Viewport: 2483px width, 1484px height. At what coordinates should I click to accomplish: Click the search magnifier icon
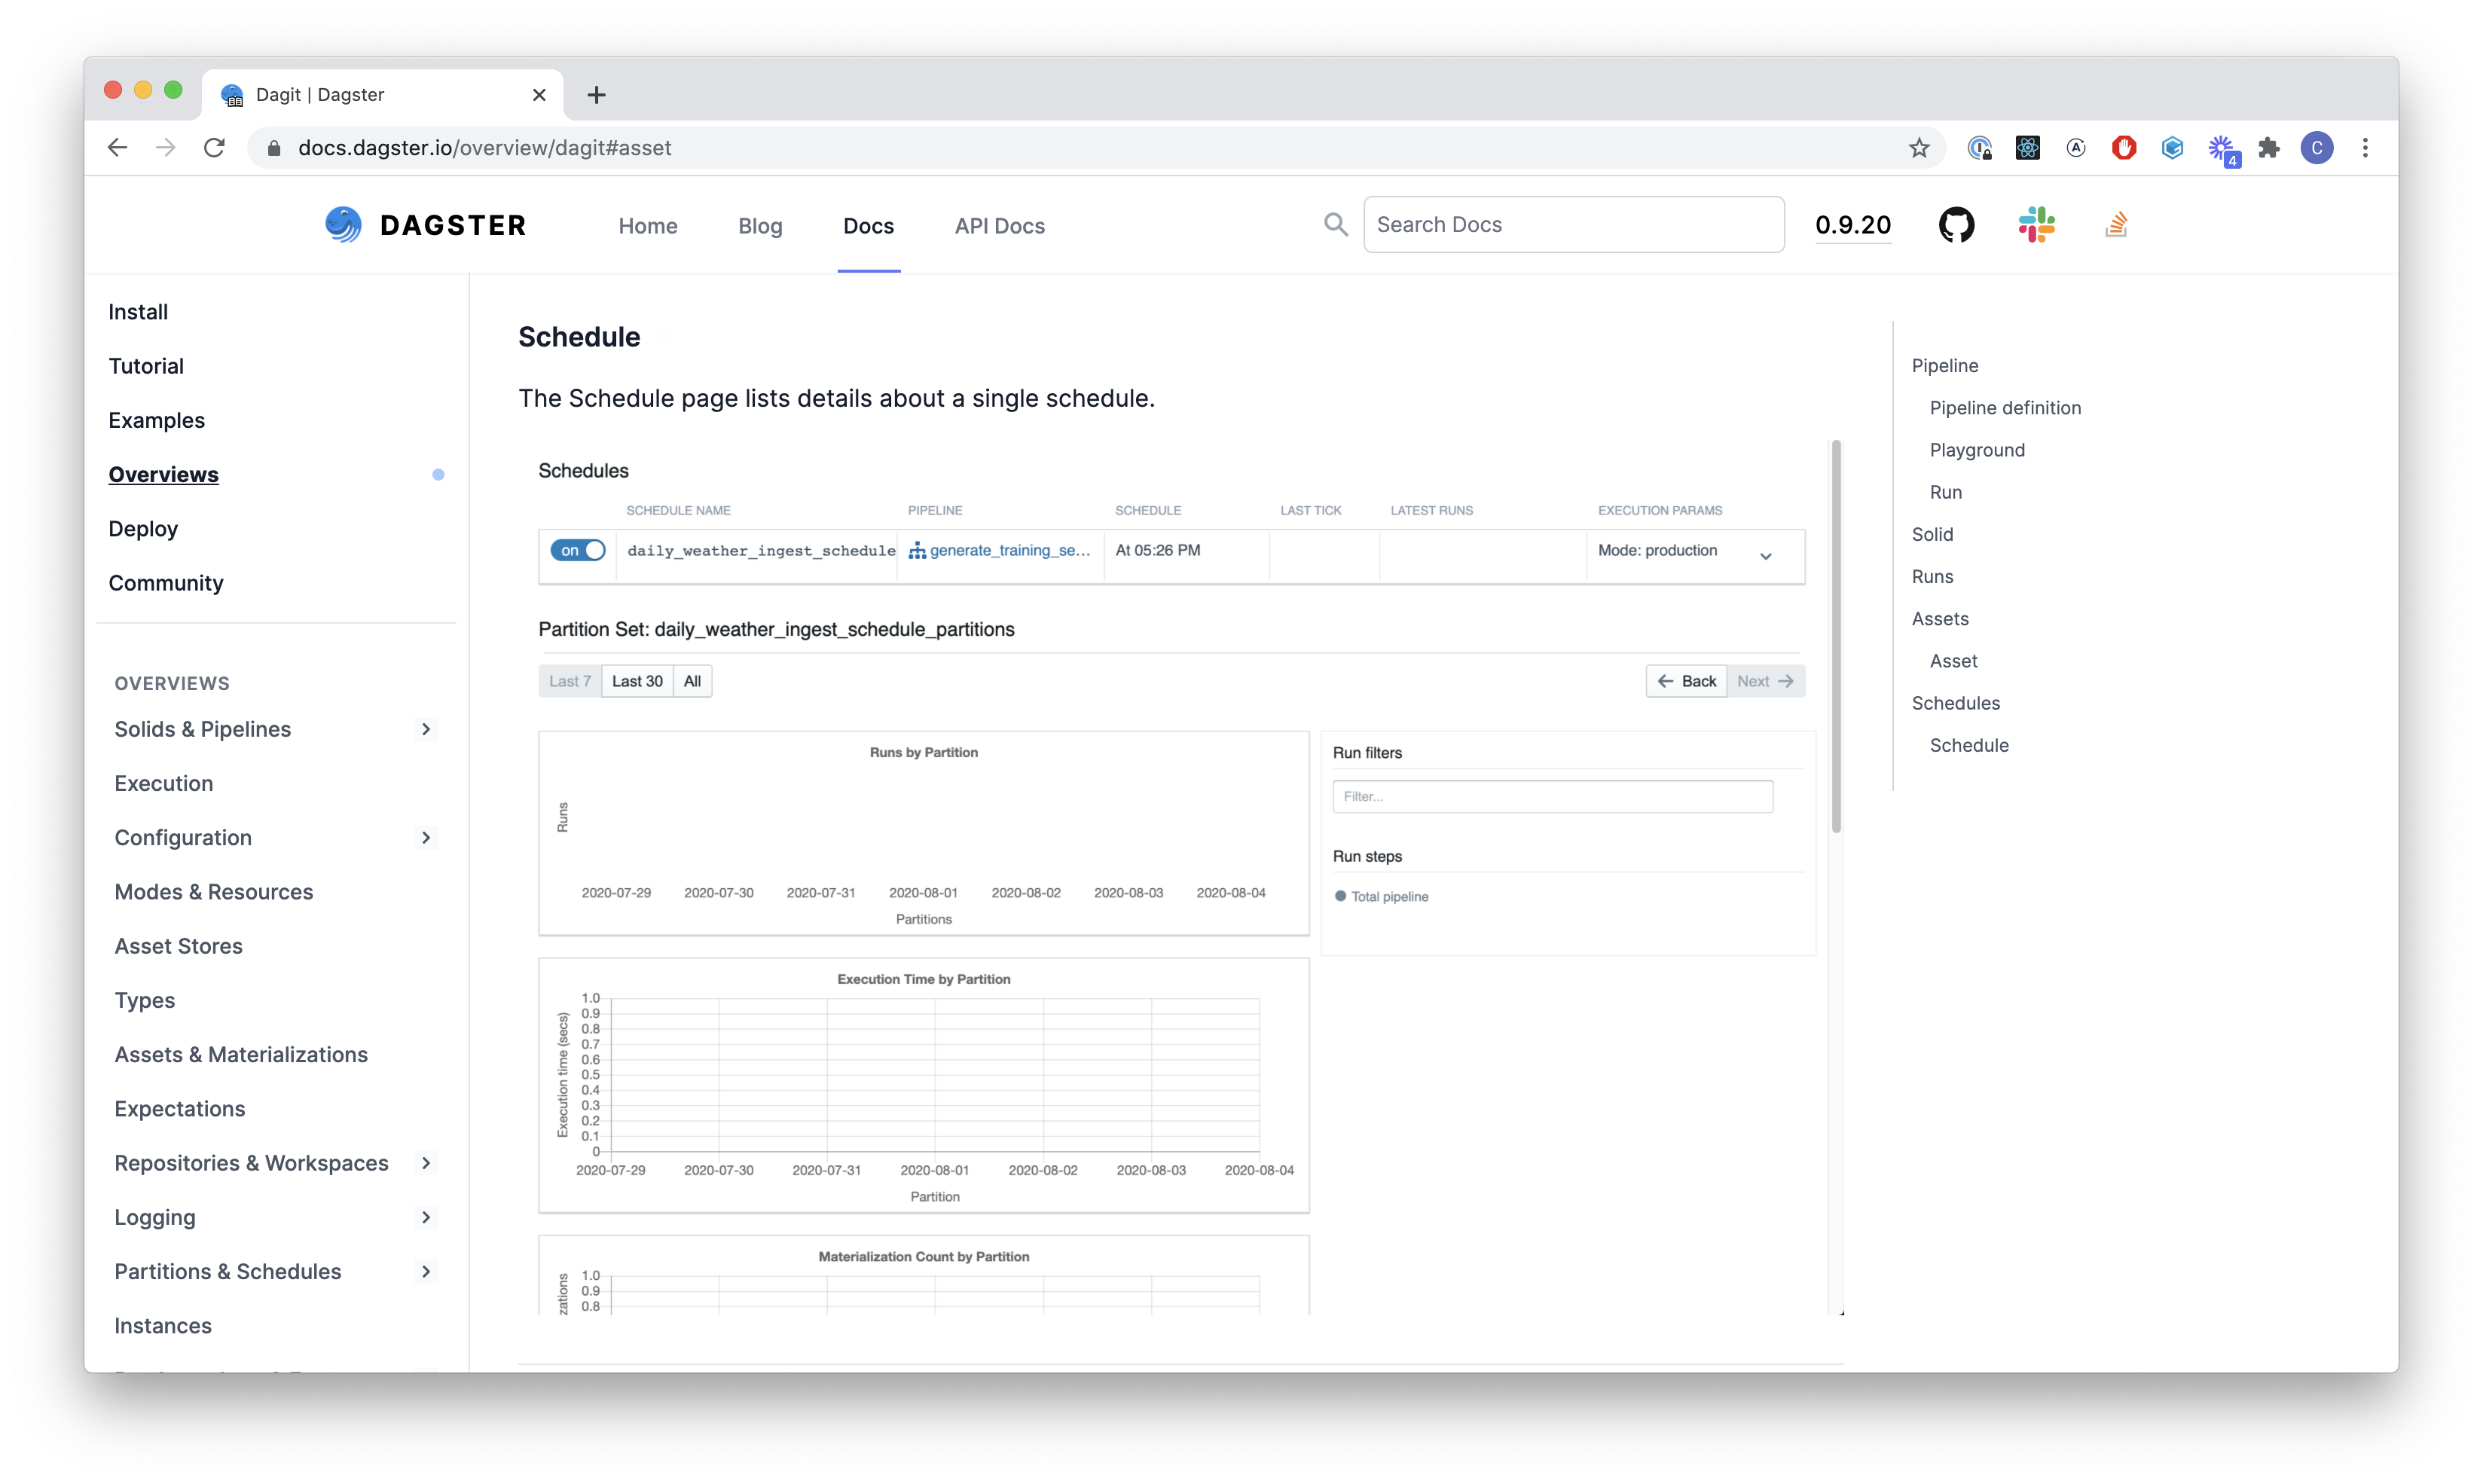click(x=1335, y=225)
